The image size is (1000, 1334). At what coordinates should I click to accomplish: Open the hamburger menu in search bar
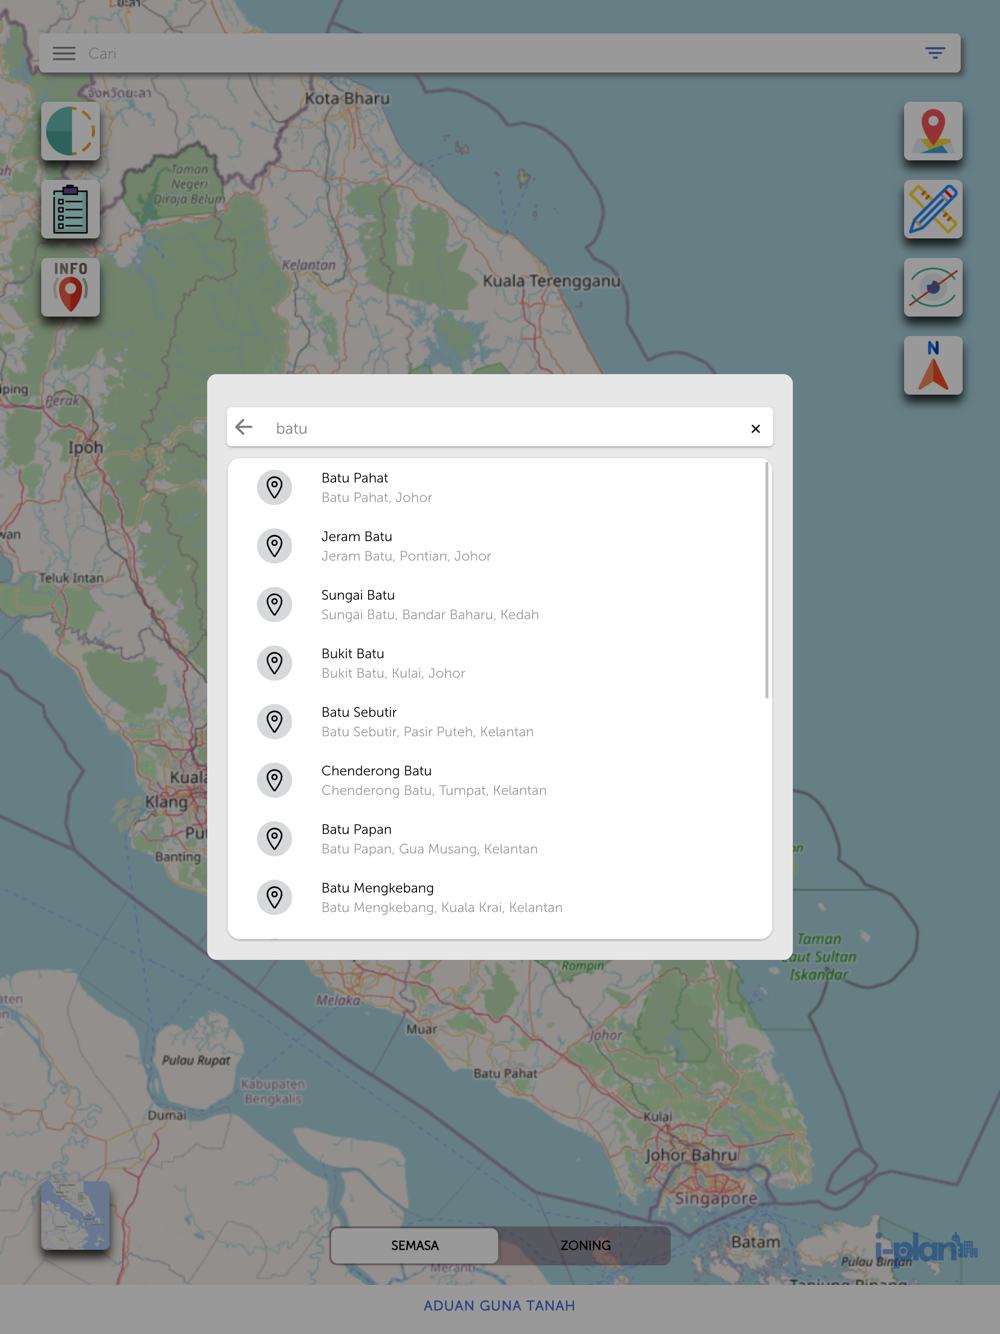(x=64, y=54)
